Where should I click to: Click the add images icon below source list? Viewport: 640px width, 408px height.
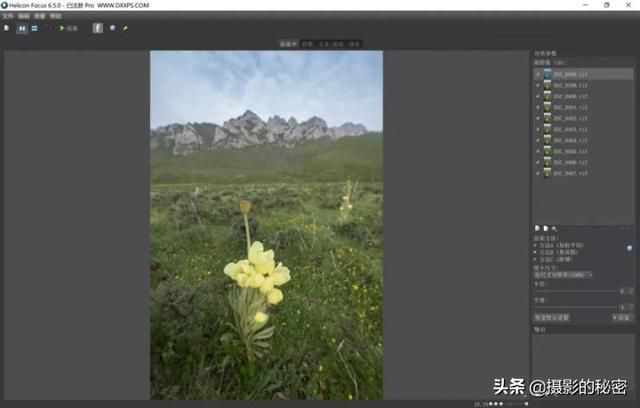pos(537,228)
